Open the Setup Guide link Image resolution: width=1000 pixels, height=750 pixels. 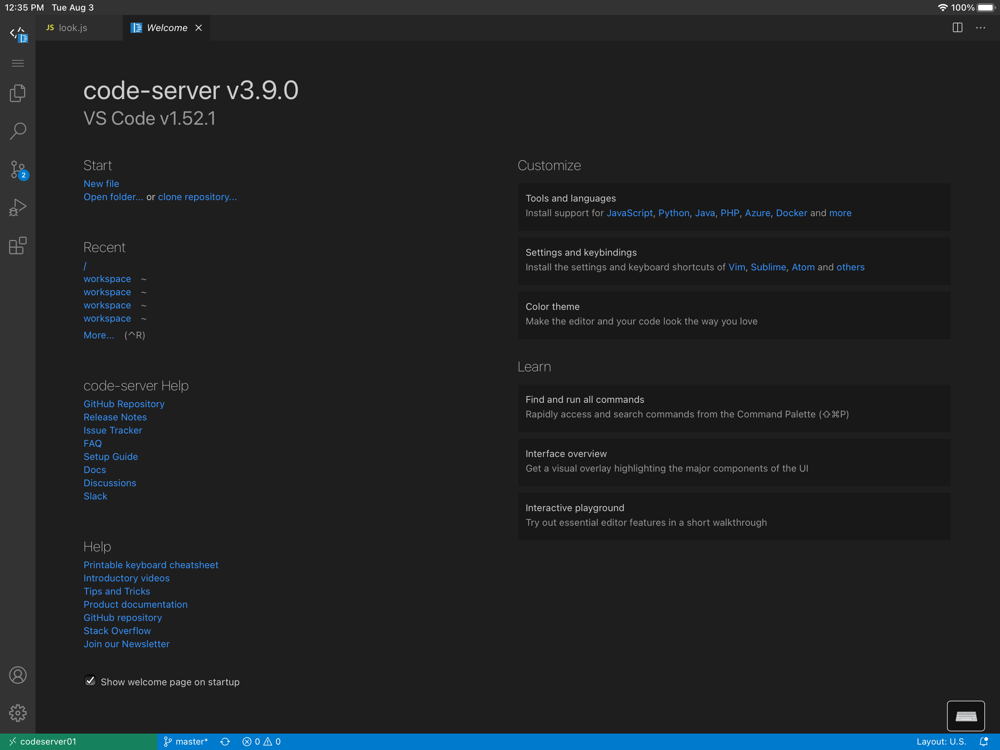point(110,457)
